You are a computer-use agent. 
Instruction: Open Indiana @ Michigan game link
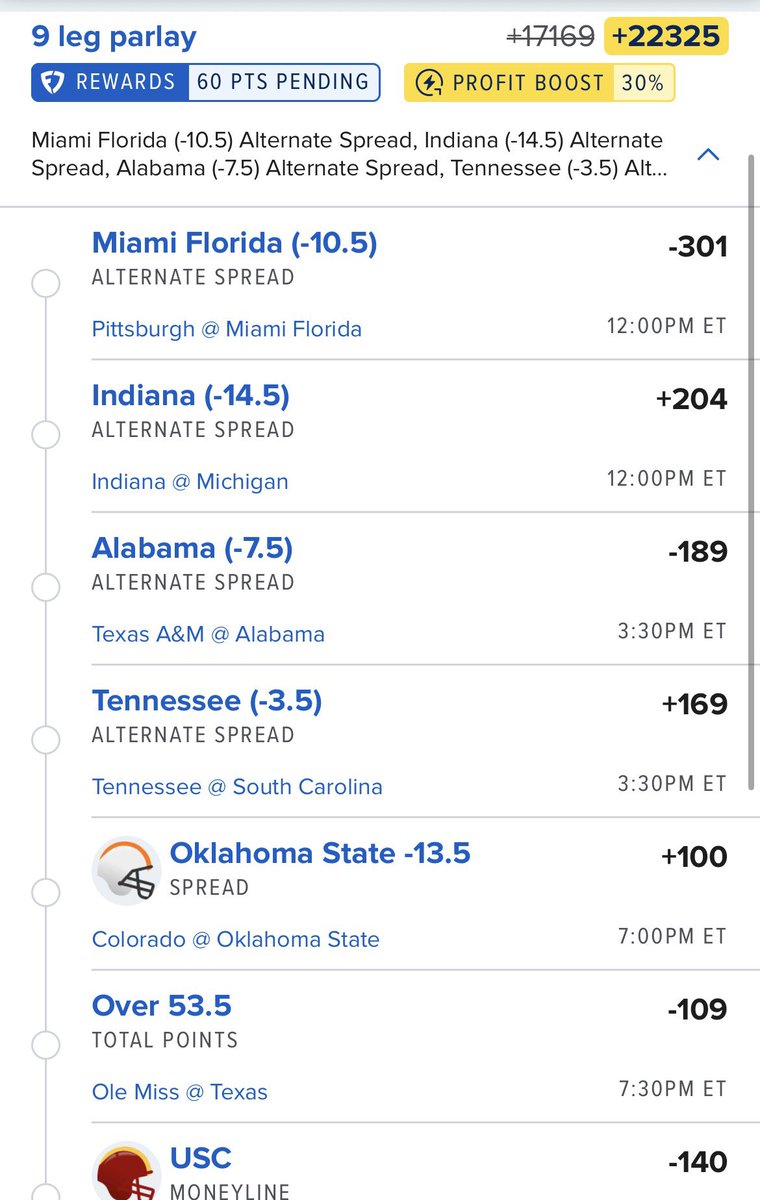click(x=190, y=481)
